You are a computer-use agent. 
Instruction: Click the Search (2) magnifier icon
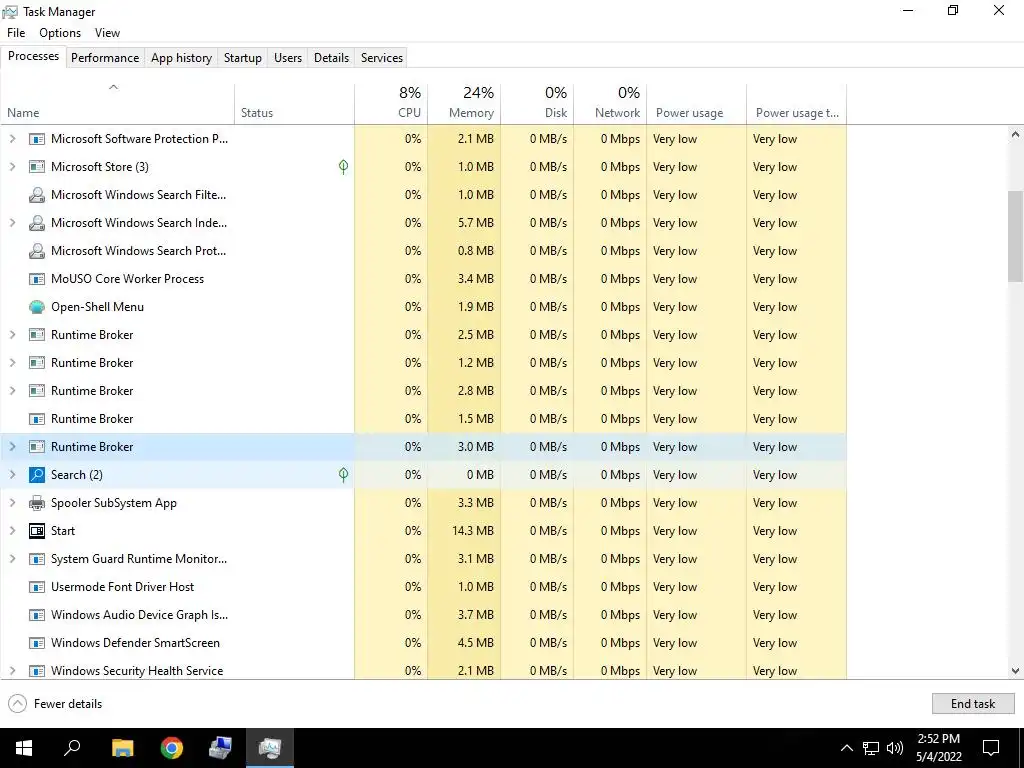point(37,475)
